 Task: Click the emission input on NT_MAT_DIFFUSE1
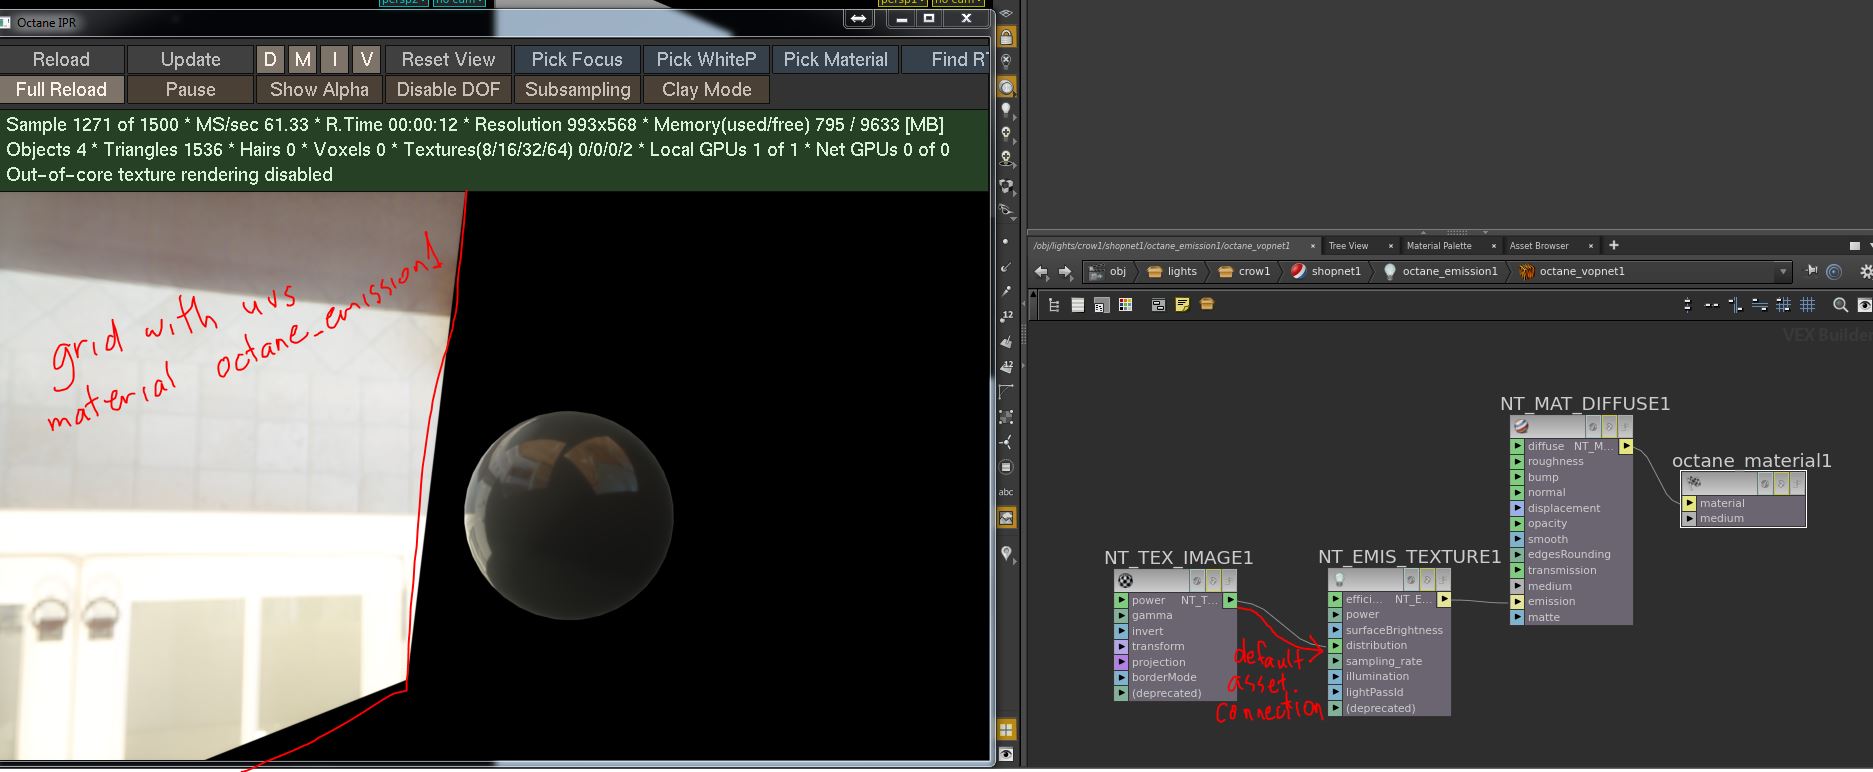point(1517,602)
